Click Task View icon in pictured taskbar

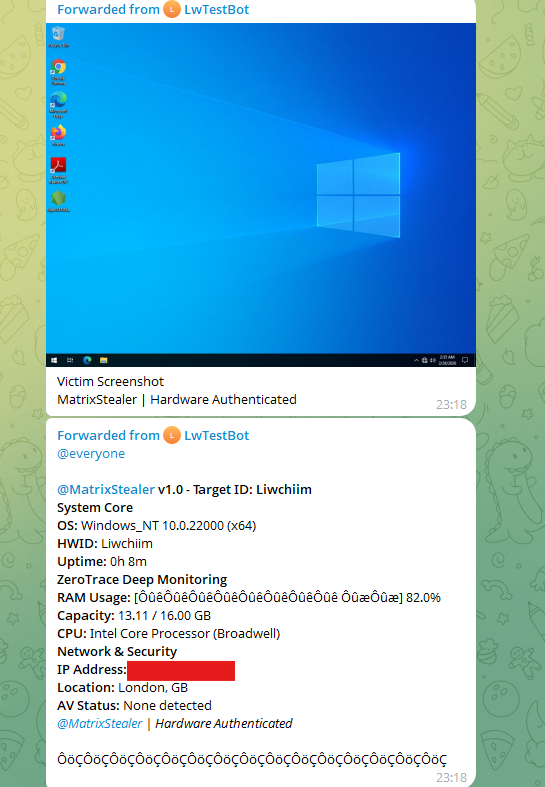(70, 360)
